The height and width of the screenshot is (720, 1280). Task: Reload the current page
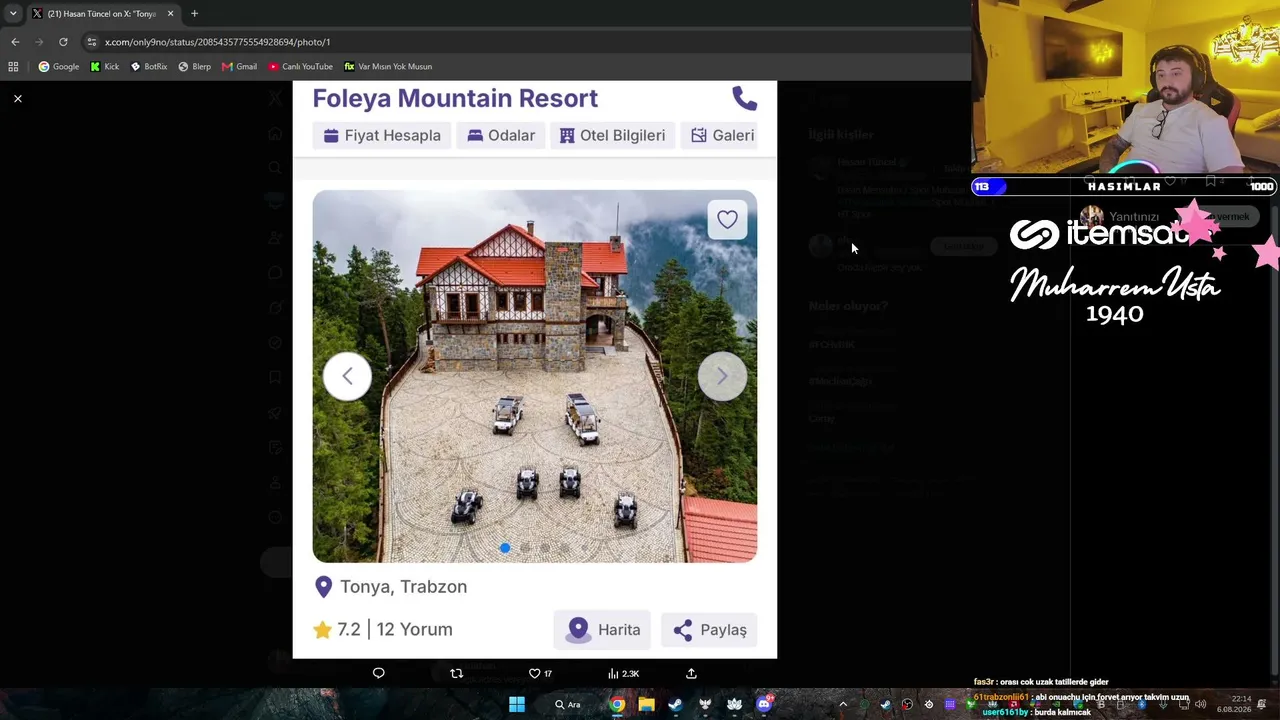click(x=63, y=42)
